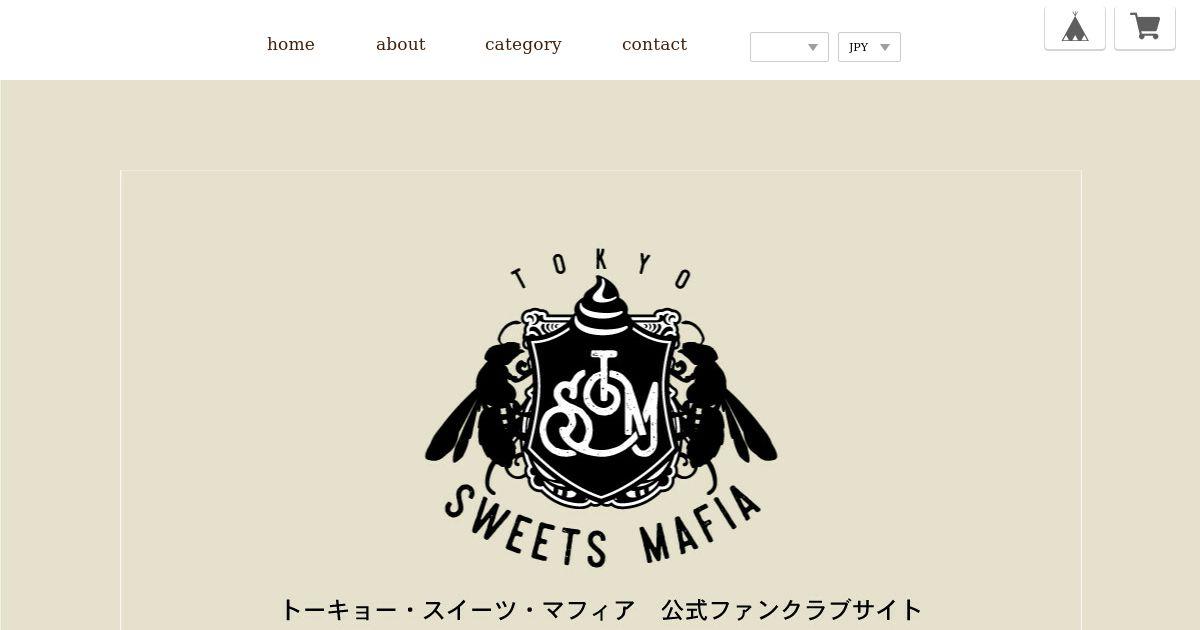Click the arrow on the JPY selector
The width and height of the screenshot is (1200, 630).
[x=884, y=47]
